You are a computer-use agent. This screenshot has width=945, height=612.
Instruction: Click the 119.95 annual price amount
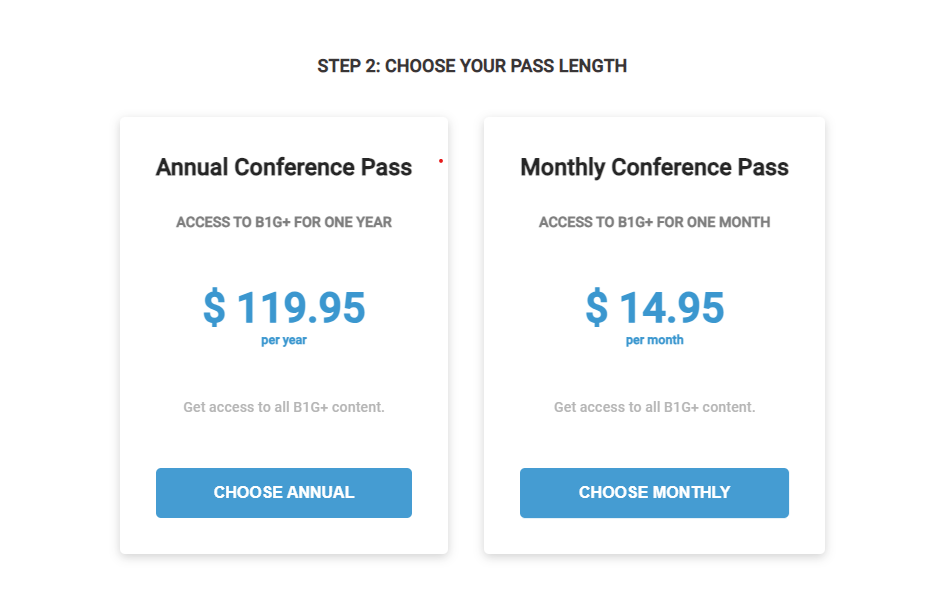pyautogui.click(x=301, y=308)
